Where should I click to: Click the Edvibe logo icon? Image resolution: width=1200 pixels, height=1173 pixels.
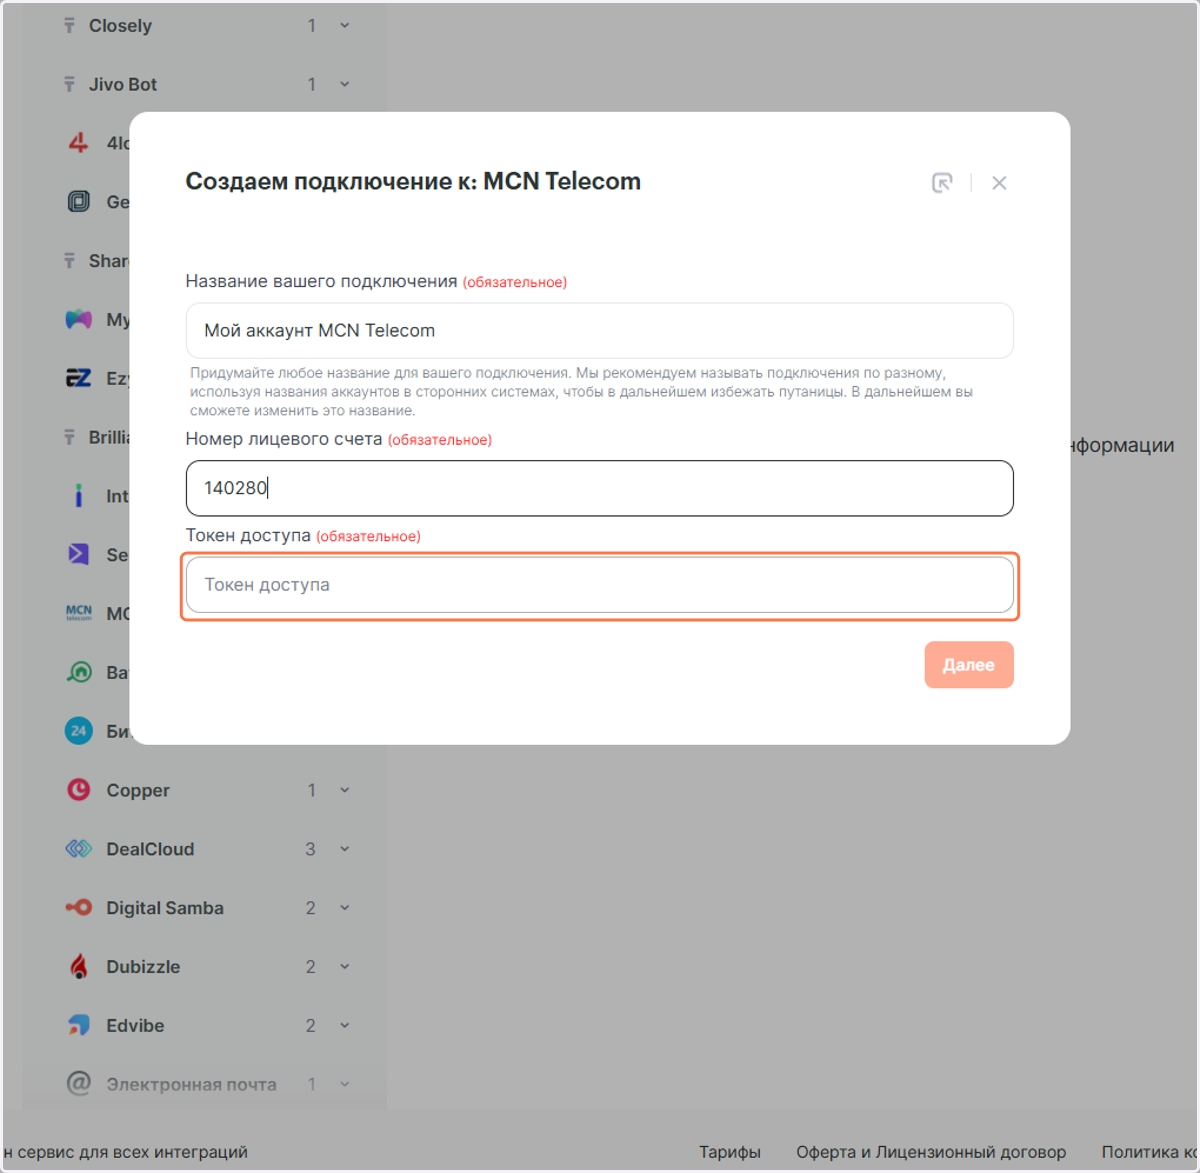coord(78,1025)
